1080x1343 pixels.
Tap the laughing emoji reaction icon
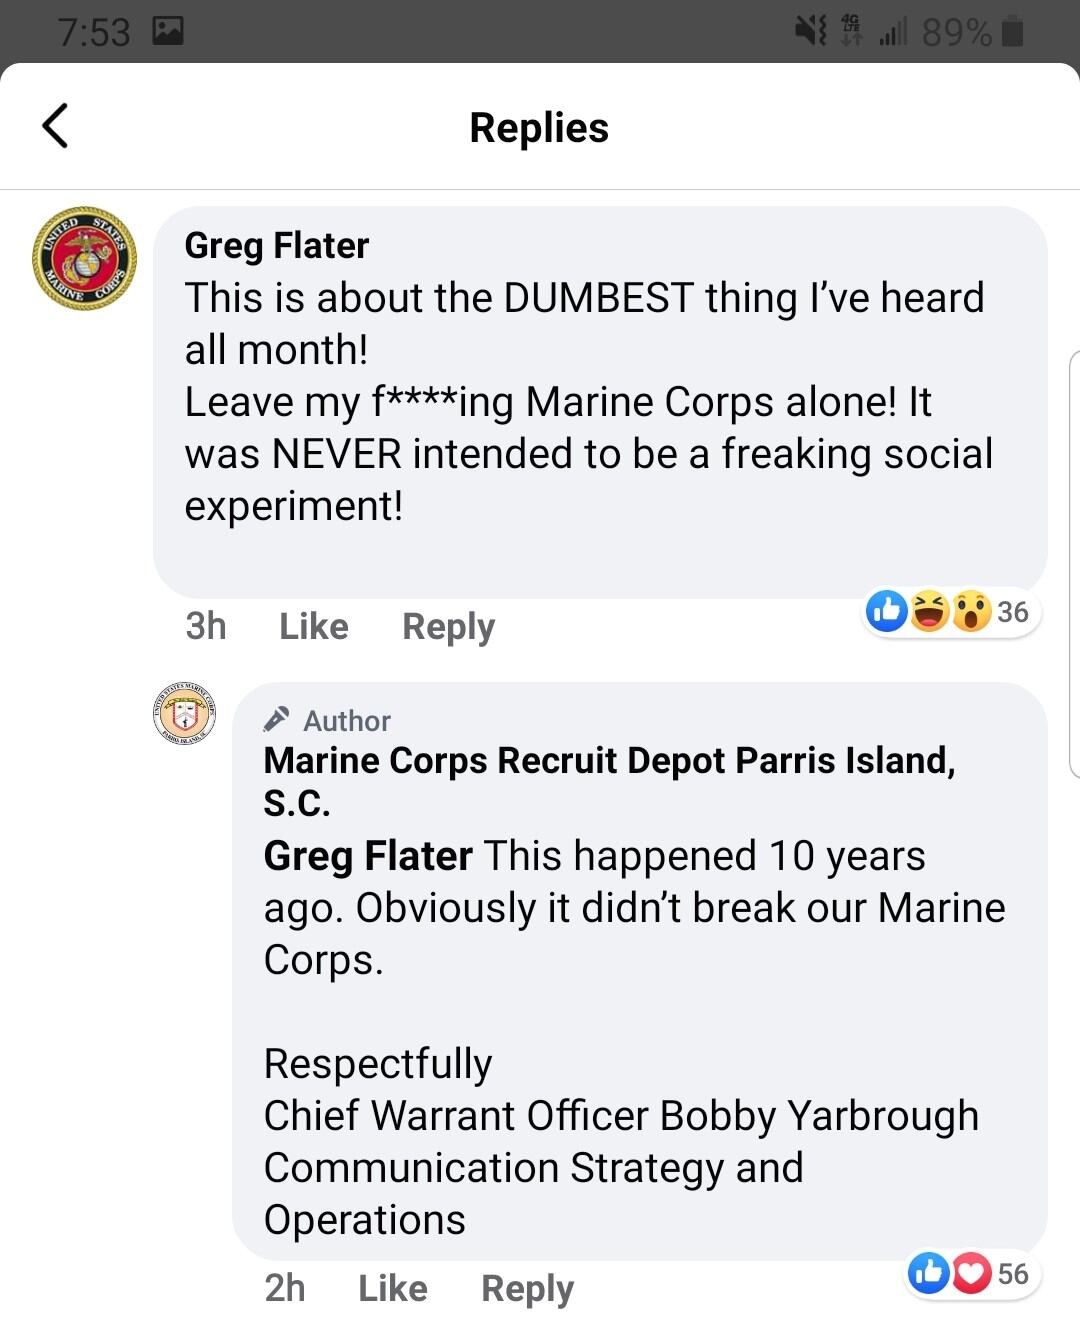click(930, 611)
